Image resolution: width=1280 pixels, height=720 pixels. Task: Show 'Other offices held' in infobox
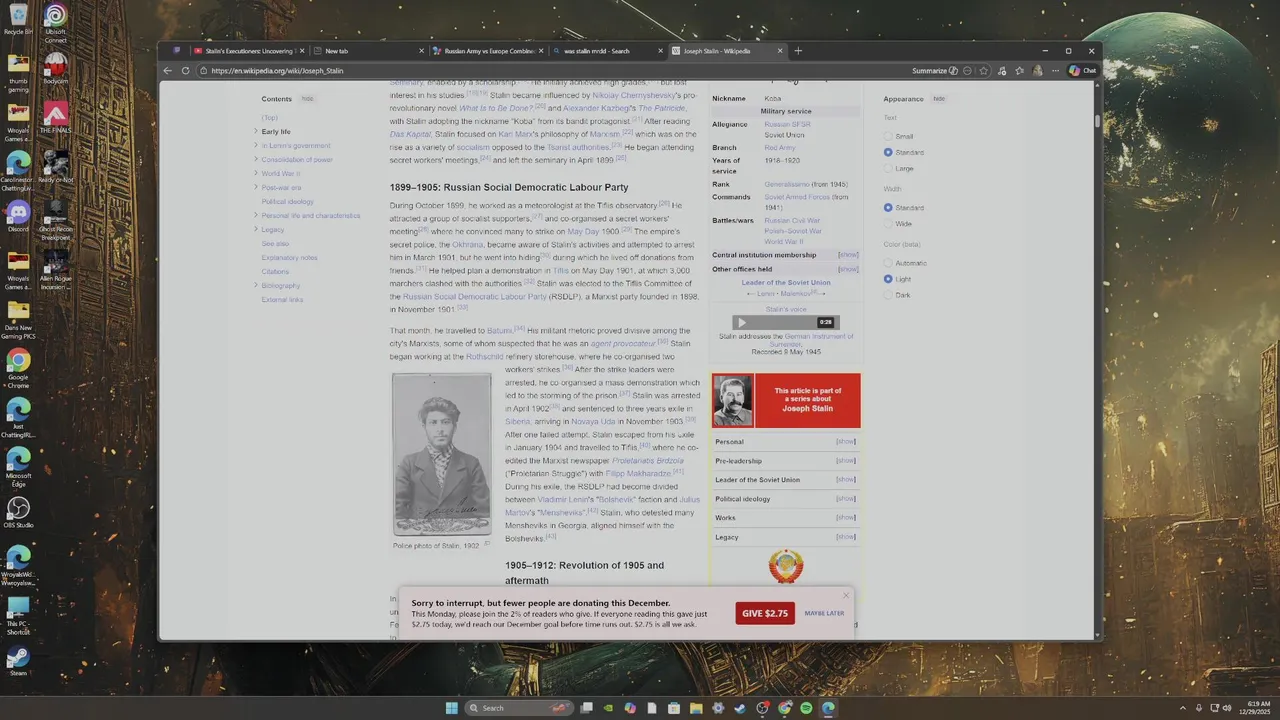pos(848,269)
